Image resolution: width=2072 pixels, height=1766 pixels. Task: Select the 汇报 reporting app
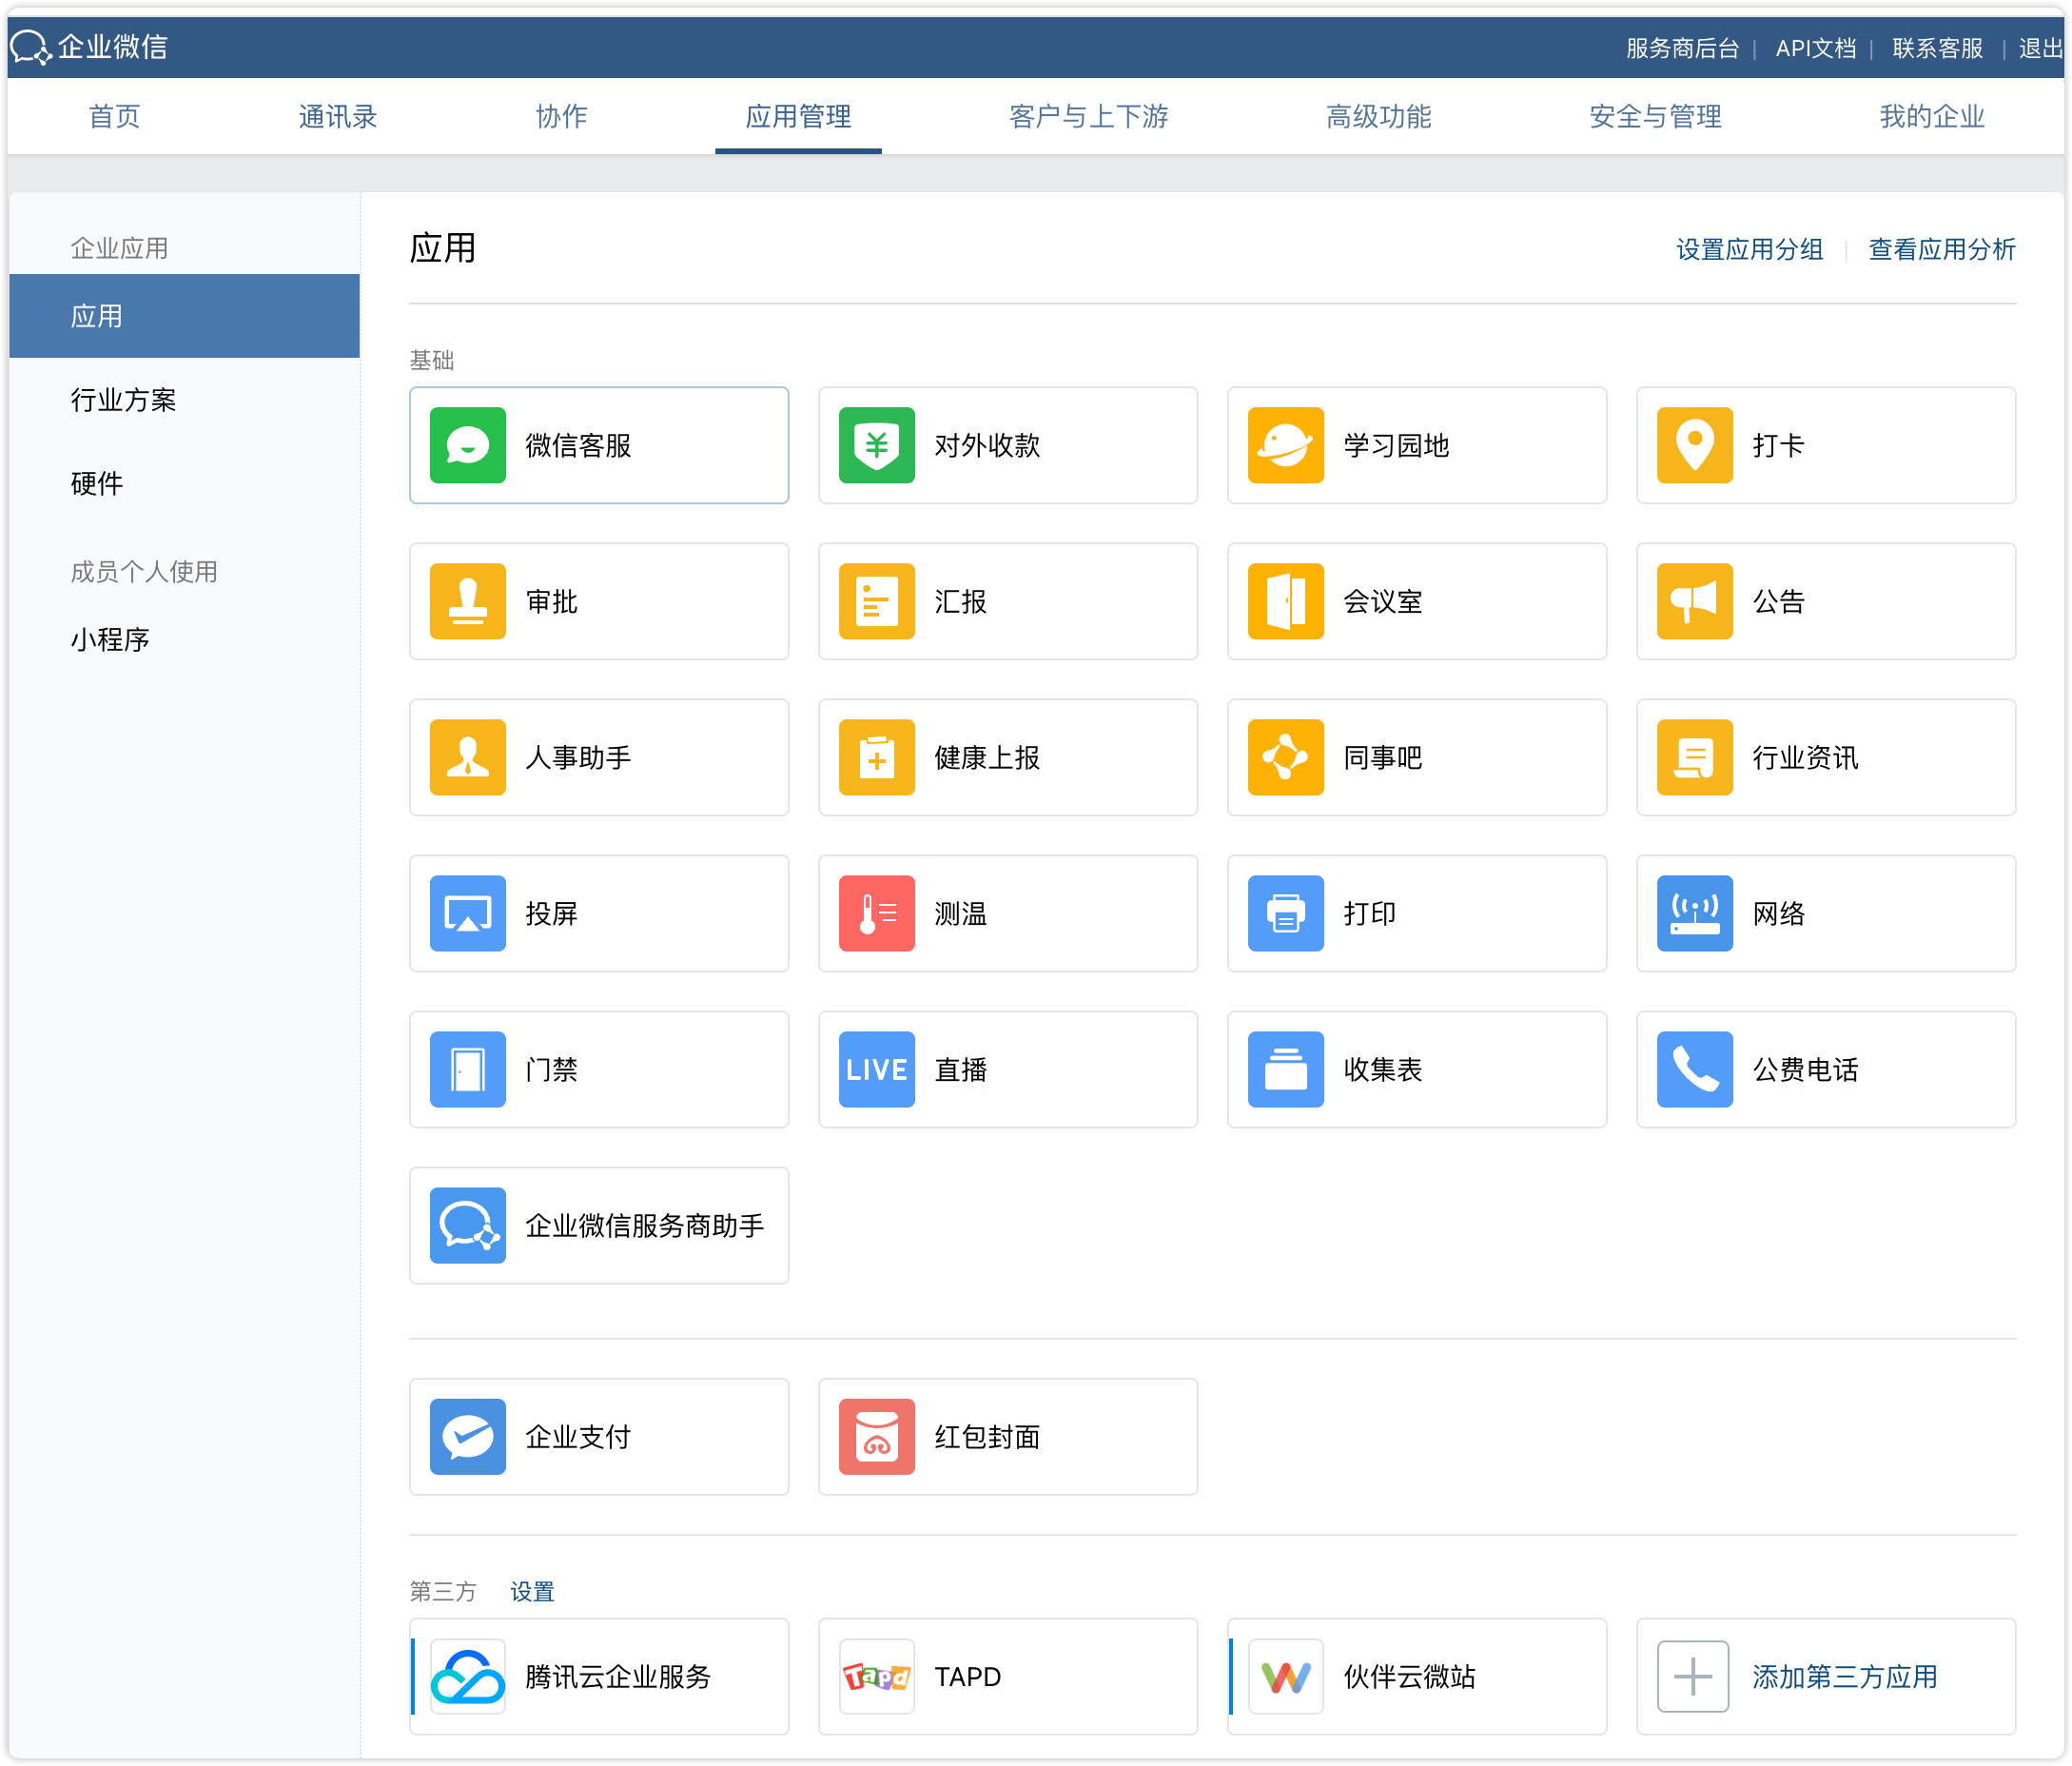pos(1007,602)
